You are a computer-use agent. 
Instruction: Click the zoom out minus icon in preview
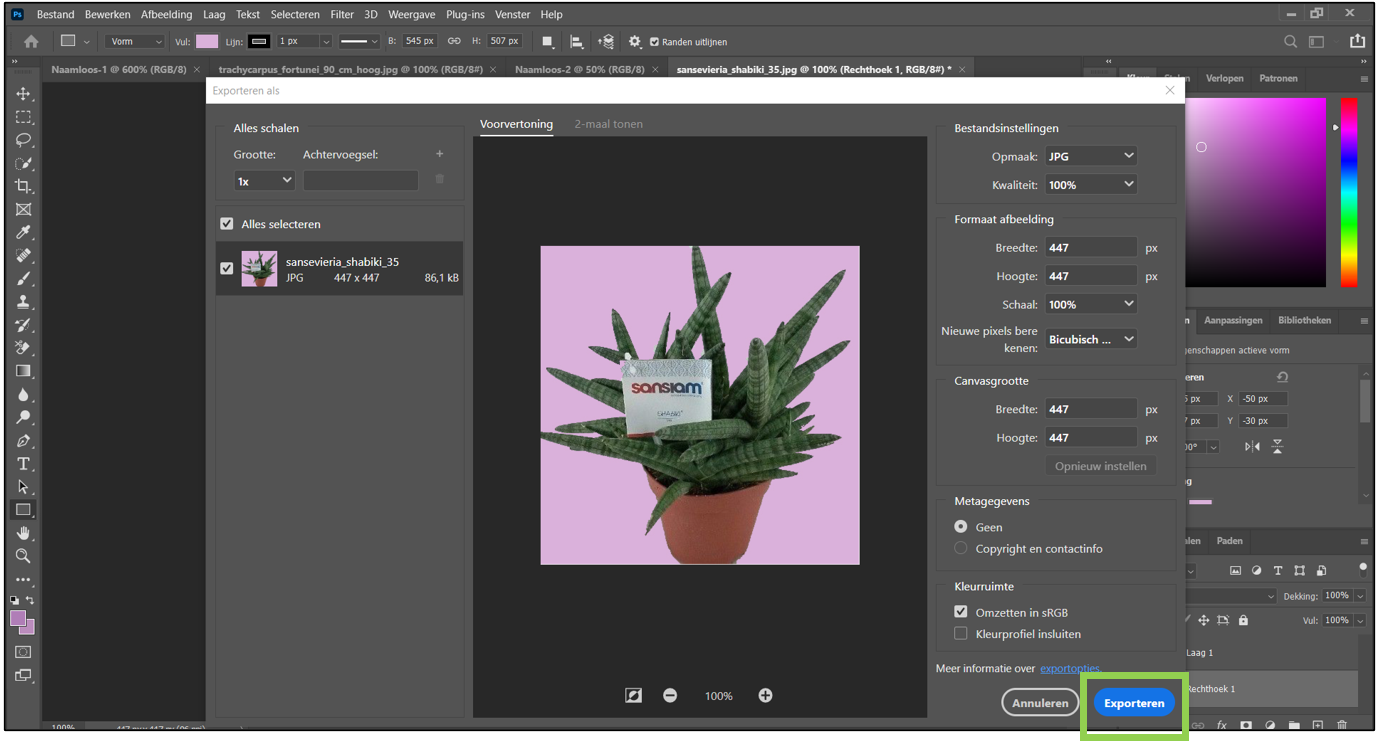click(x=670, y=696)
